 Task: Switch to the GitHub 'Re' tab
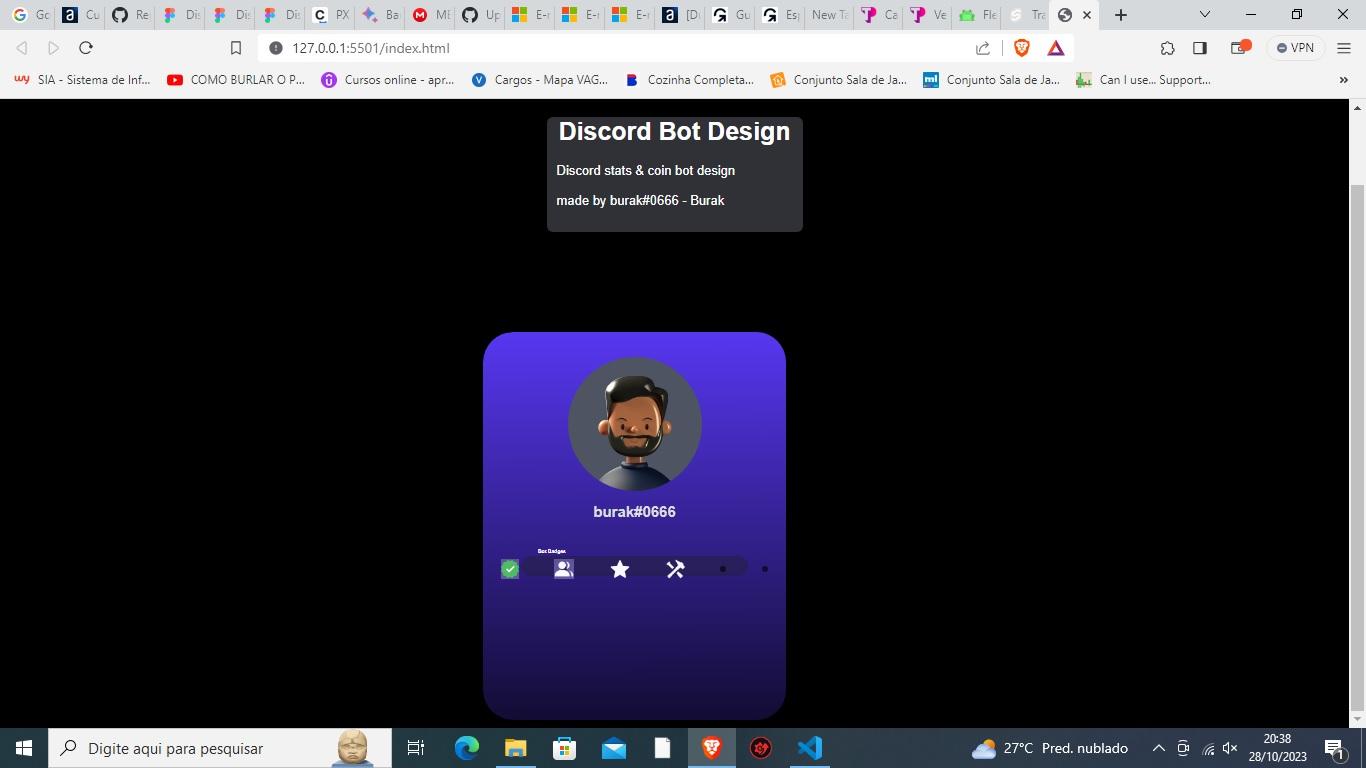click(x=130, y=15)
